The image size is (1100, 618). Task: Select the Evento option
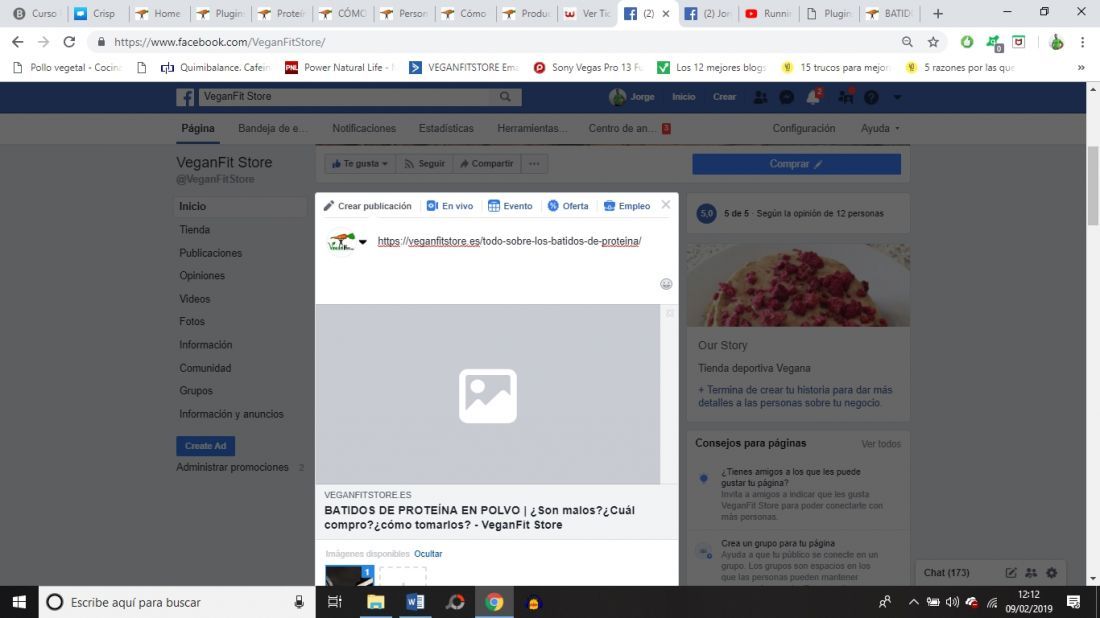[510, 206]
